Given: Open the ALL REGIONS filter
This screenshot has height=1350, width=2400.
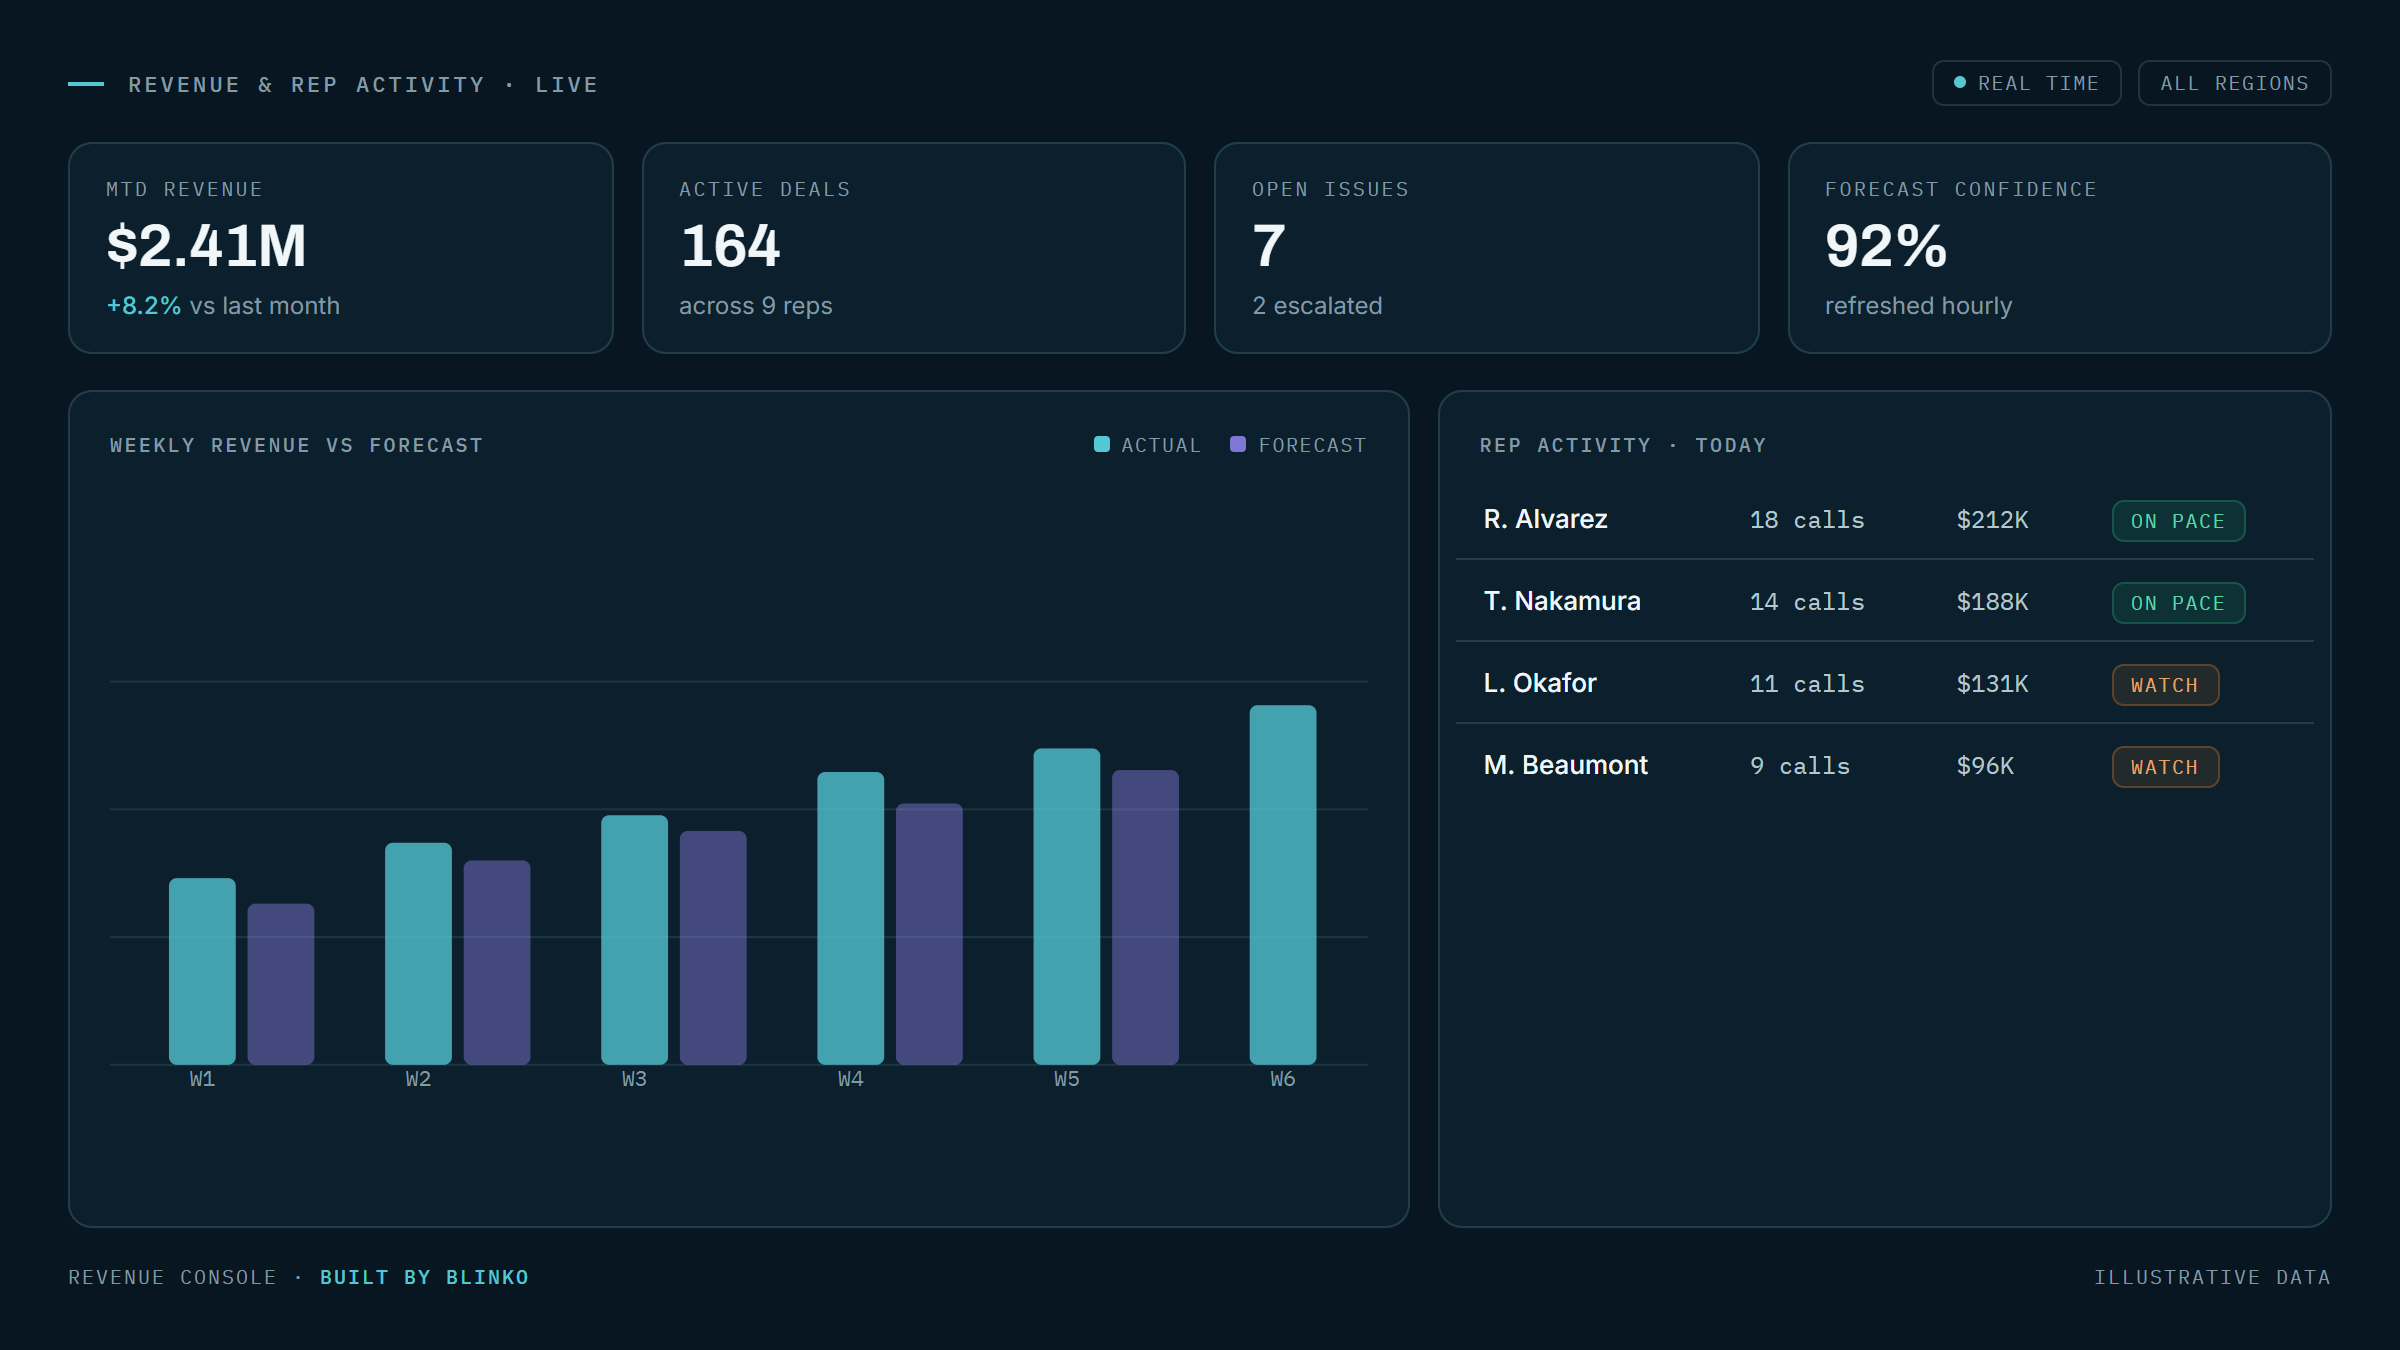Looking at the screenshot, I should point(2234,83).
